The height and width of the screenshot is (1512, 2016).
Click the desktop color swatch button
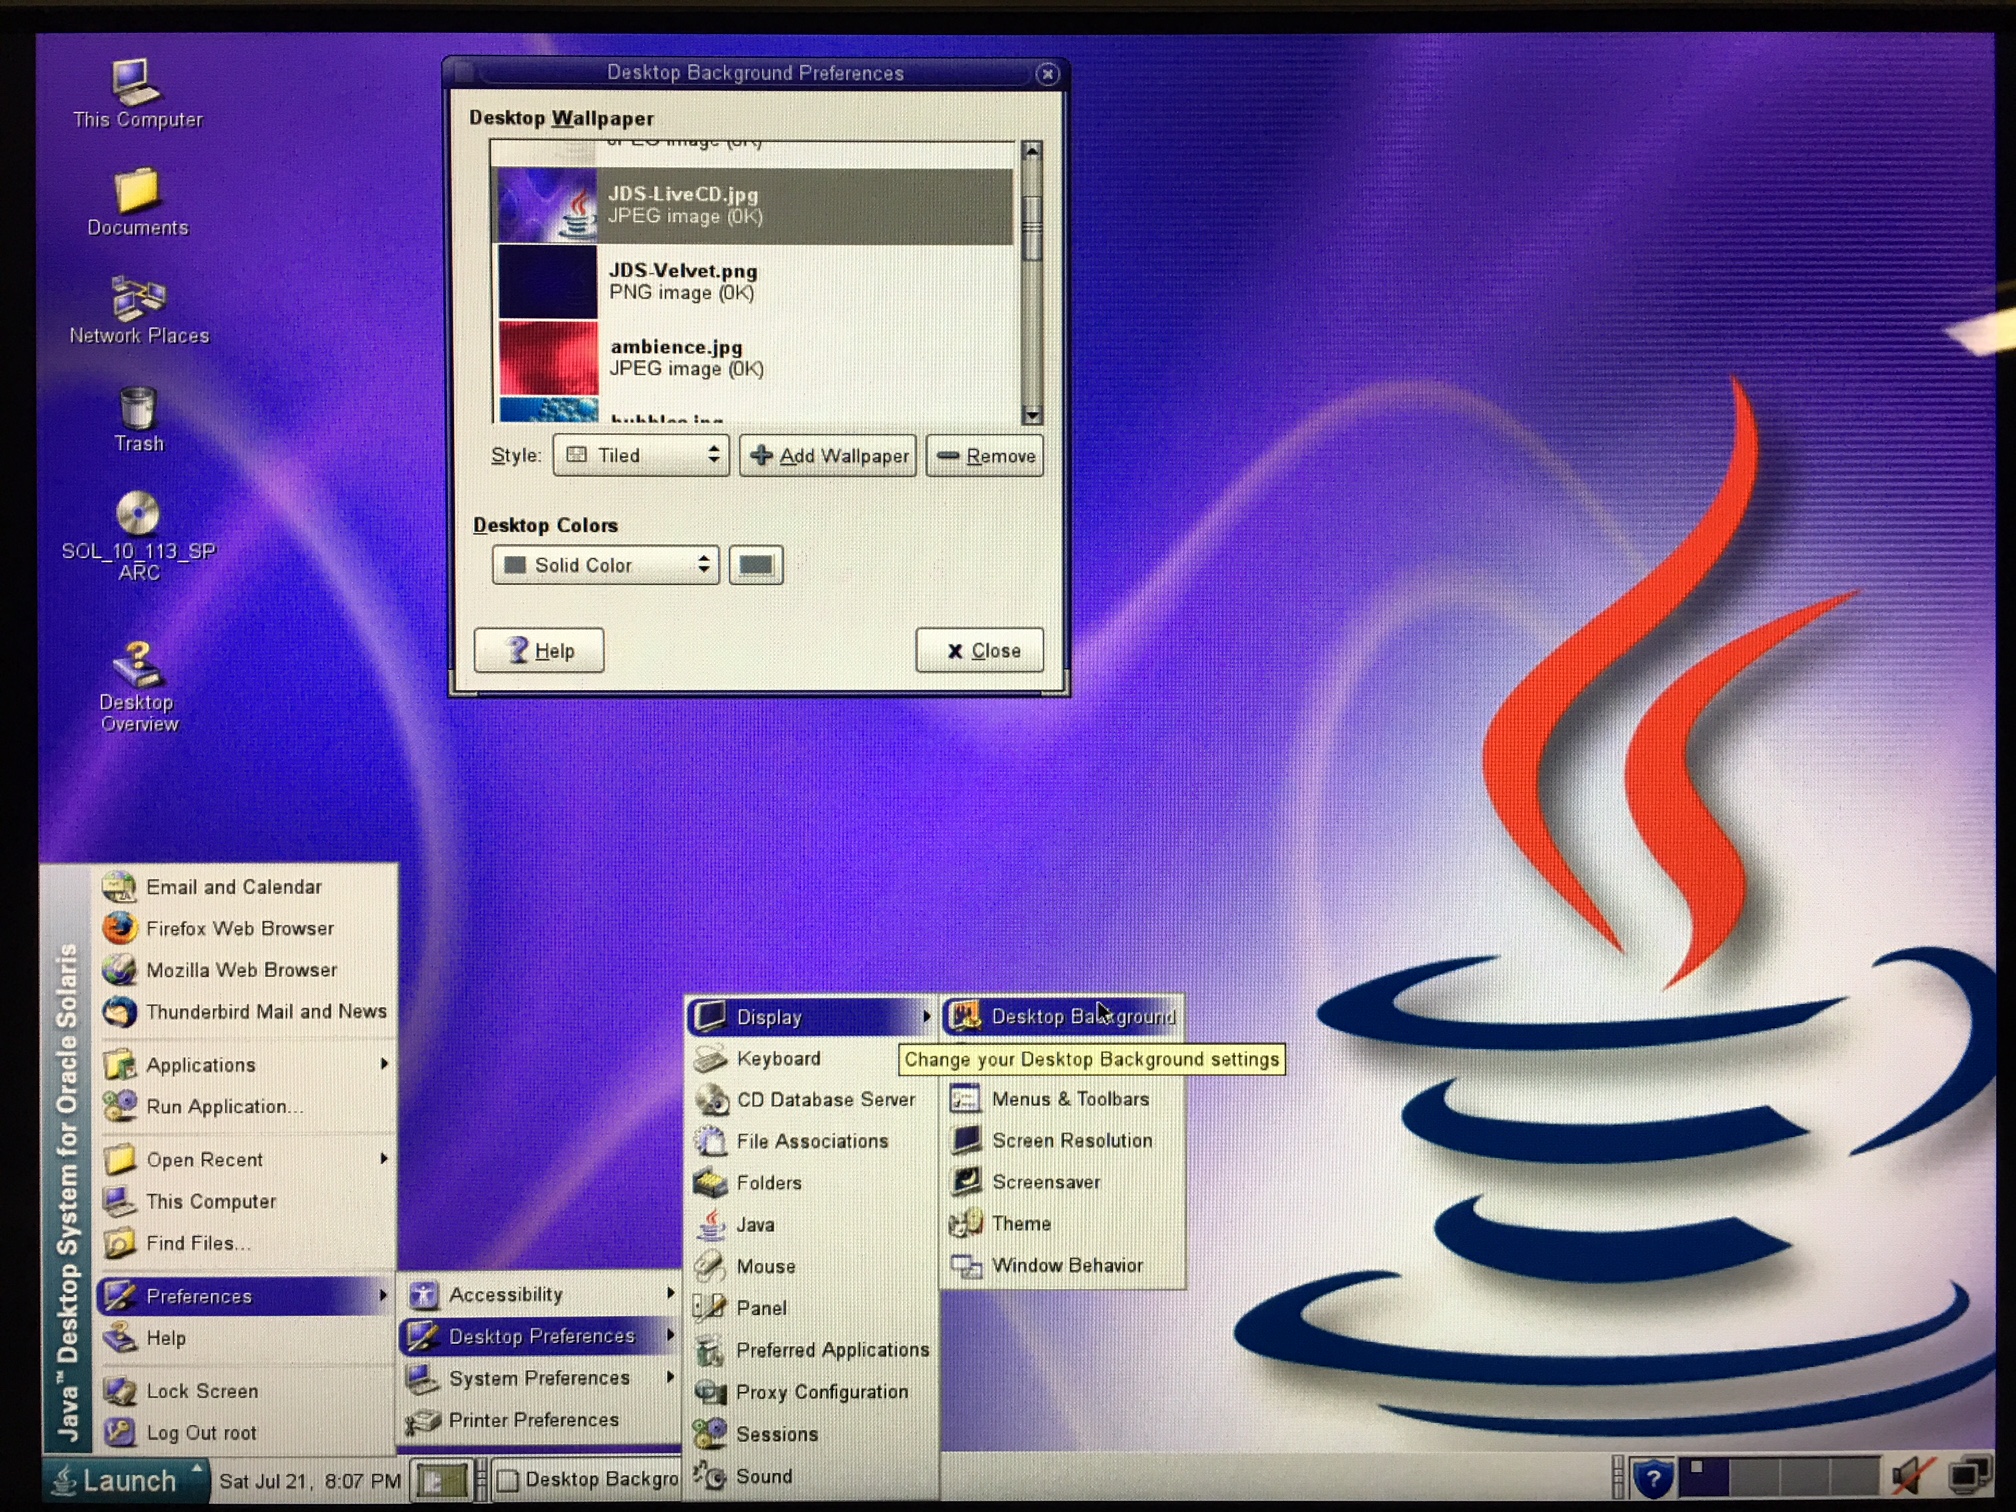[755, 565]
